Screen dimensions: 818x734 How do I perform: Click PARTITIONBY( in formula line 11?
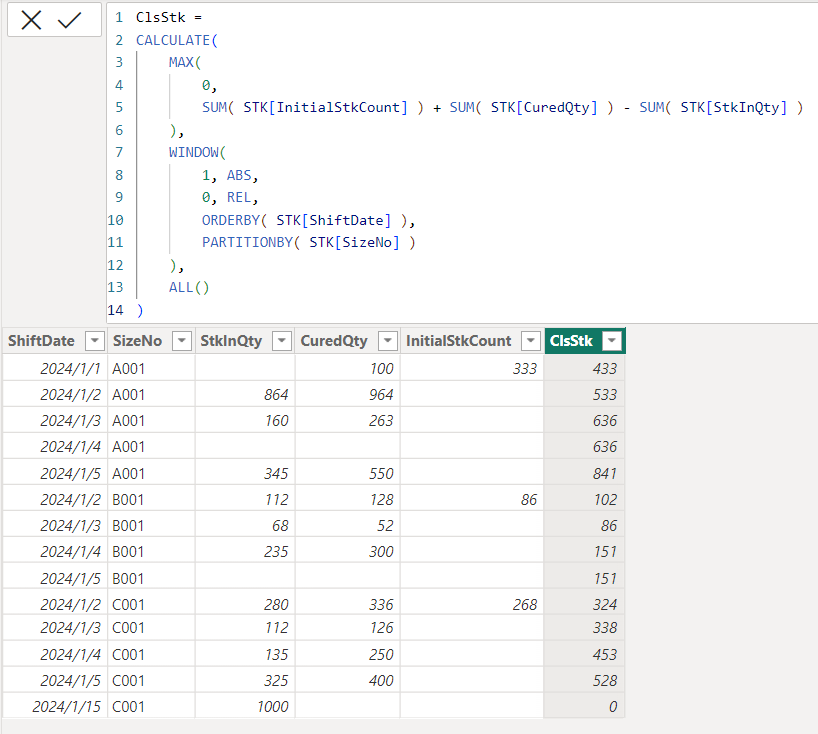251,243
